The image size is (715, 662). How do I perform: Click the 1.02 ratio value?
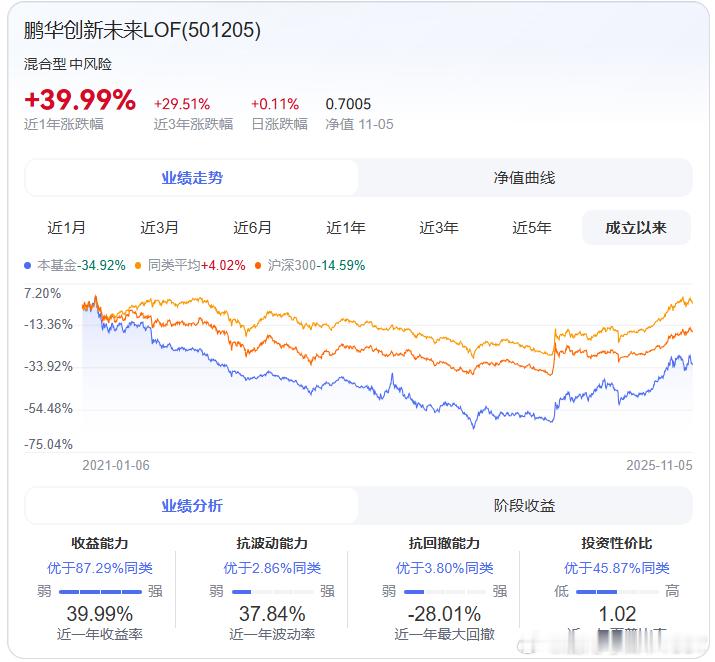(x=617, y=614)
